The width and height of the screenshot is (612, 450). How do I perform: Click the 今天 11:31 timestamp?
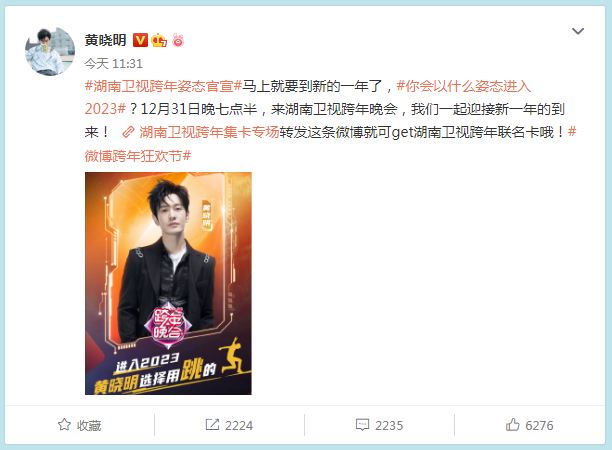click(114, 63)
